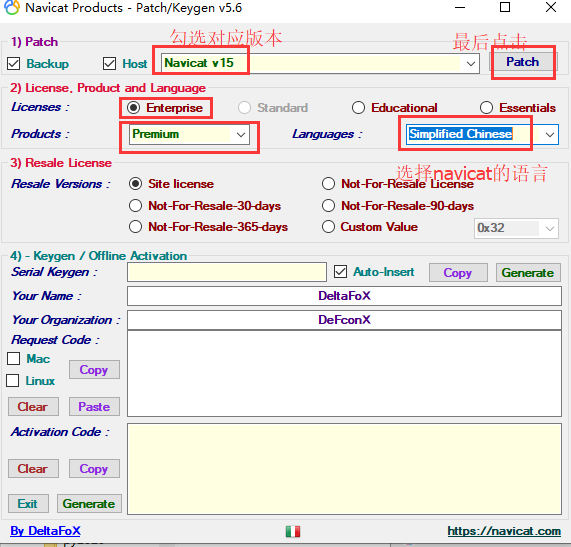The height and width of the screenshot is (547, 571).
Task: Open the Products Premium dropdown
Action: 241,135
